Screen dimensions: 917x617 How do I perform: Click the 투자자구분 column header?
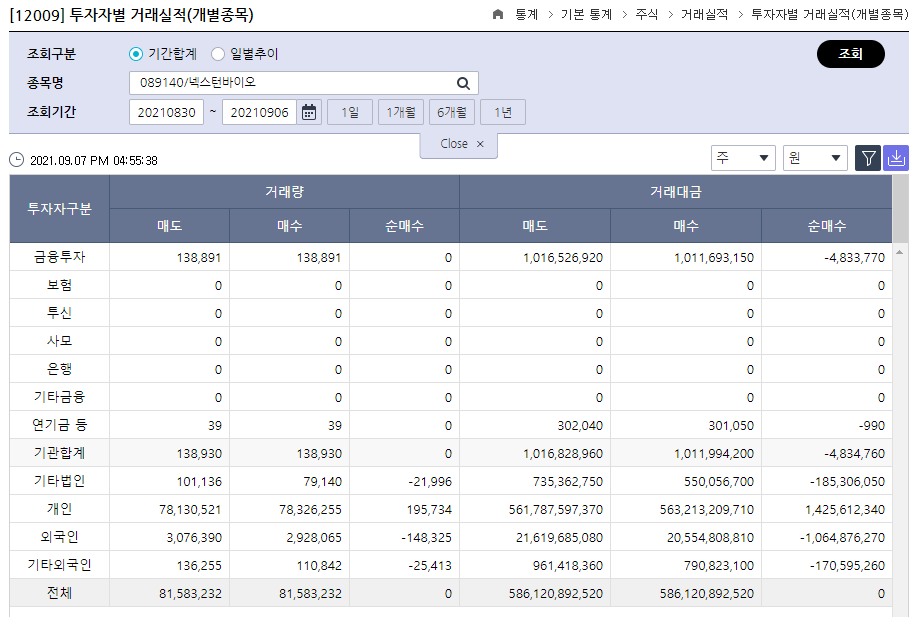point(60,209)
